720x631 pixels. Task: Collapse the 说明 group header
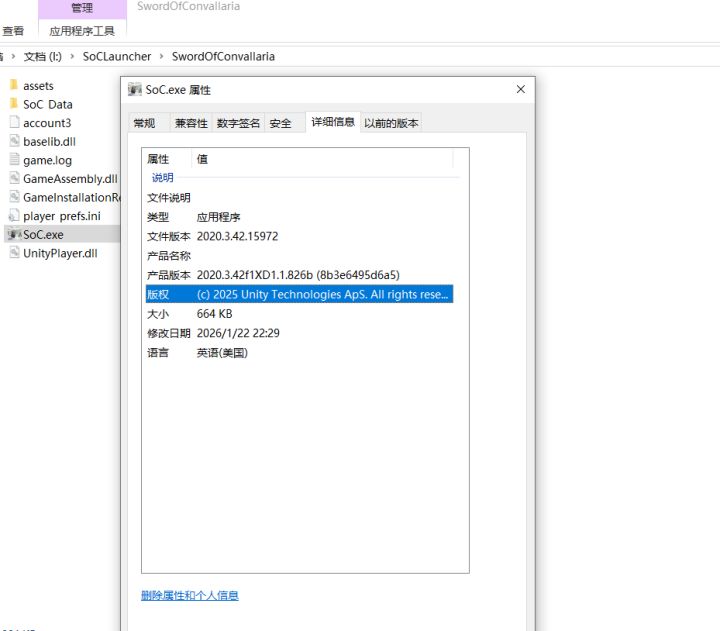click(163, 177)
